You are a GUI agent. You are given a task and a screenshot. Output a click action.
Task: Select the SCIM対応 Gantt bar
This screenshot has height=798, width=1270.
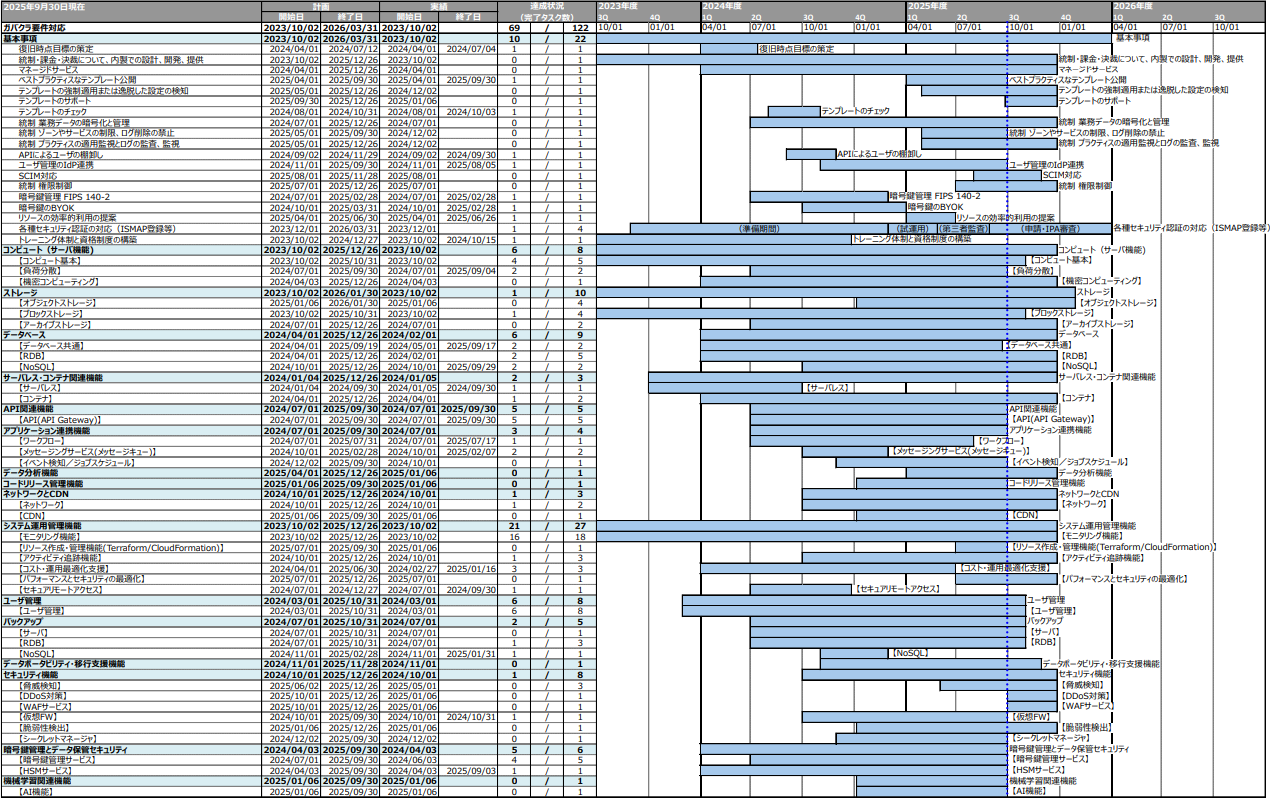[1007, 175]
